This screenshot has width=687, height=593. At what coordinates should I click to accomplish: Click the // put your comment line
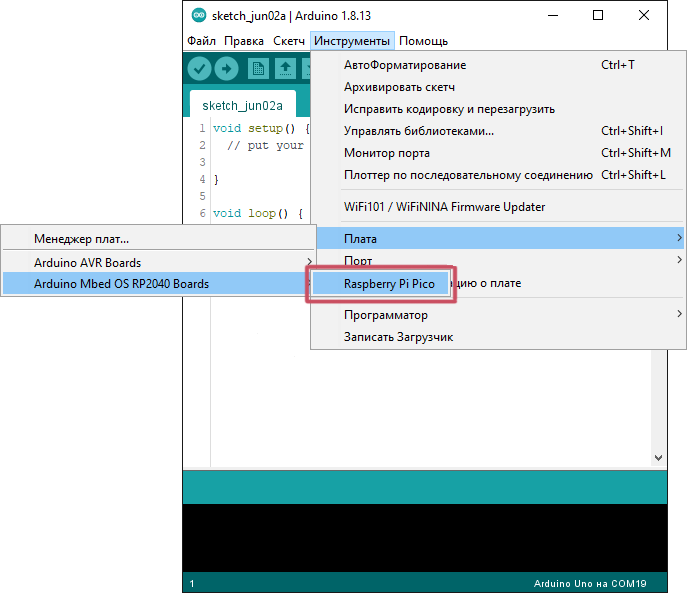coord(265,145)
